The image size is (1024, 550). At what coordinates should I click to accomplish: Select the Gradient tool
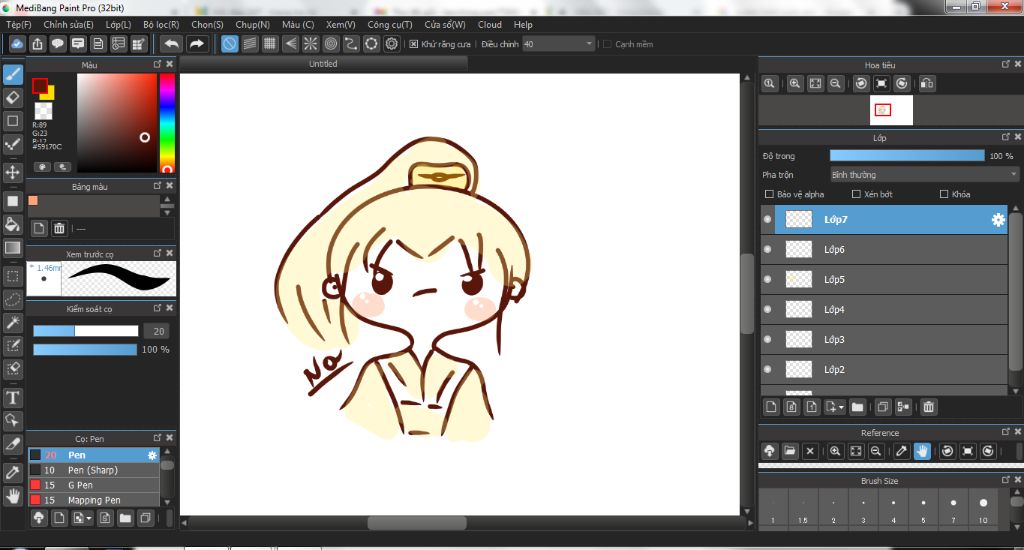click(x=12, y=248)
